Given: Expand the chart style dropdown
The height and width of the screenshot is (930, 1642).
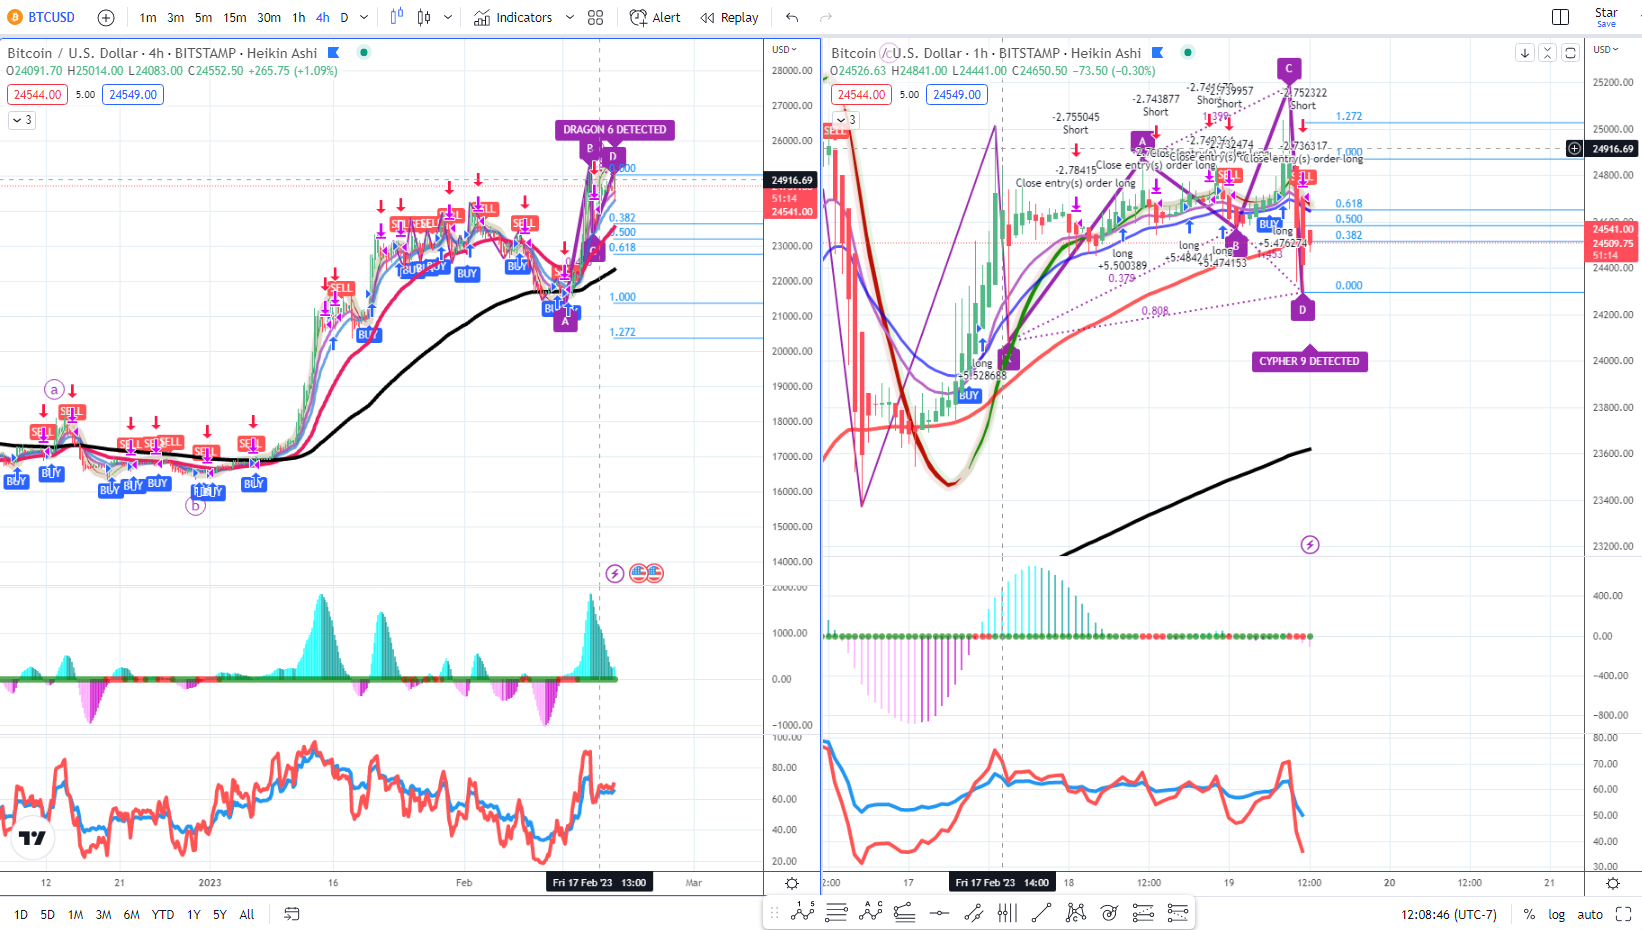Looking at the screenshot, I should 448,17.
